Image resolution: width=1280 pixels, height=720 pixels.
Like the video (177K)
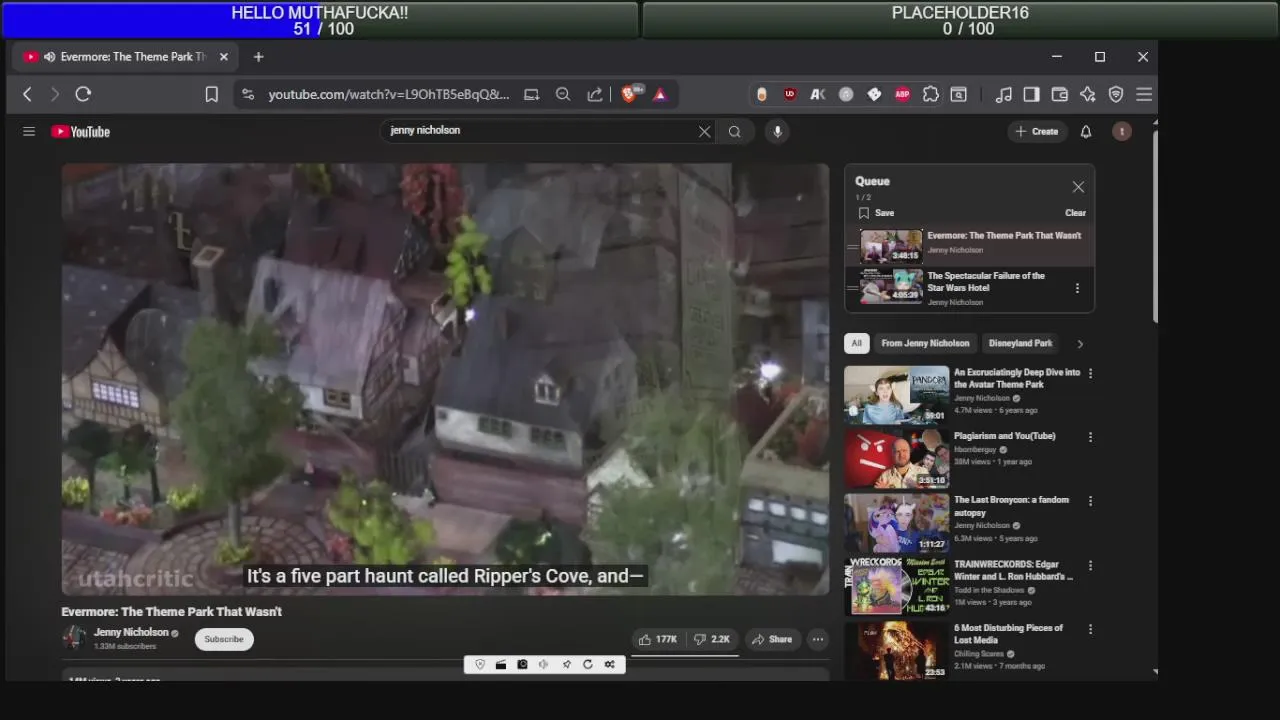click(x=658, y=640)
